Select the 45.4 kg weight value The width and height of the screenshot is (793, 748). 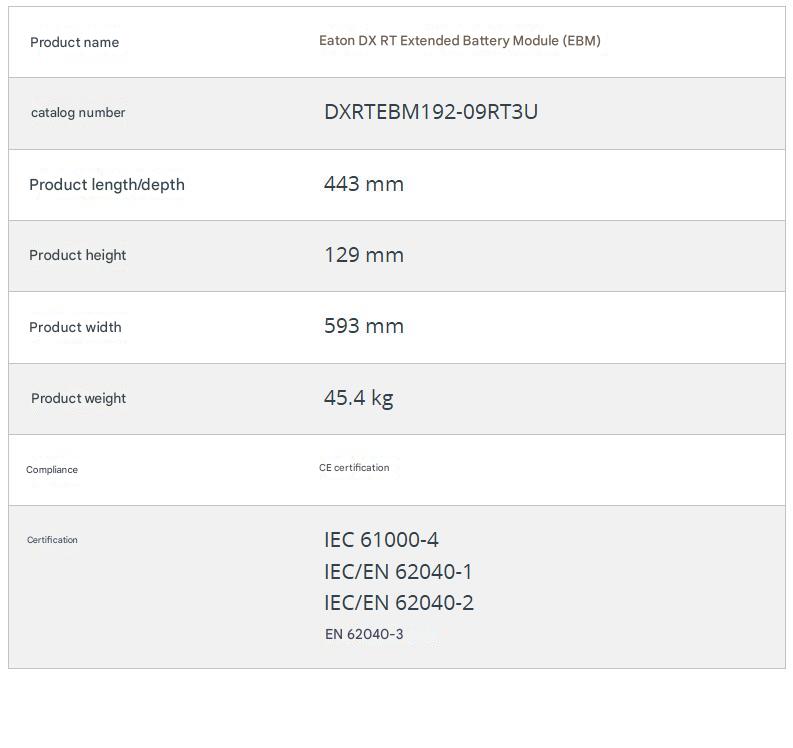(358, 398)
